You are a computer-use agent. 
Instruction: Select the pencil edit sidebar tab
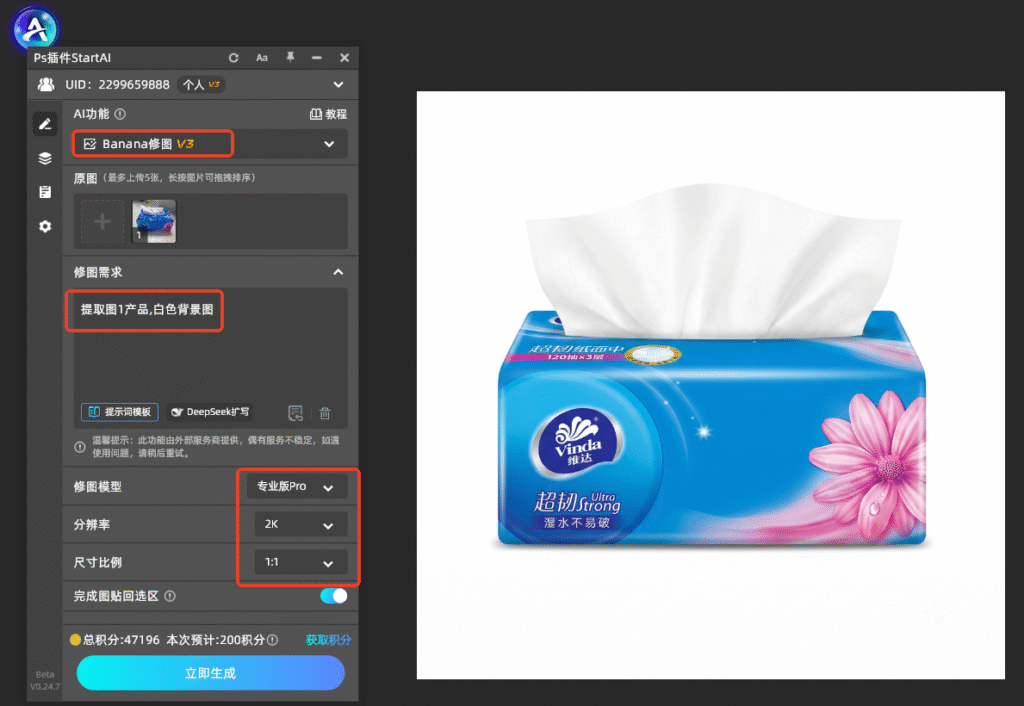click(45, 124)
